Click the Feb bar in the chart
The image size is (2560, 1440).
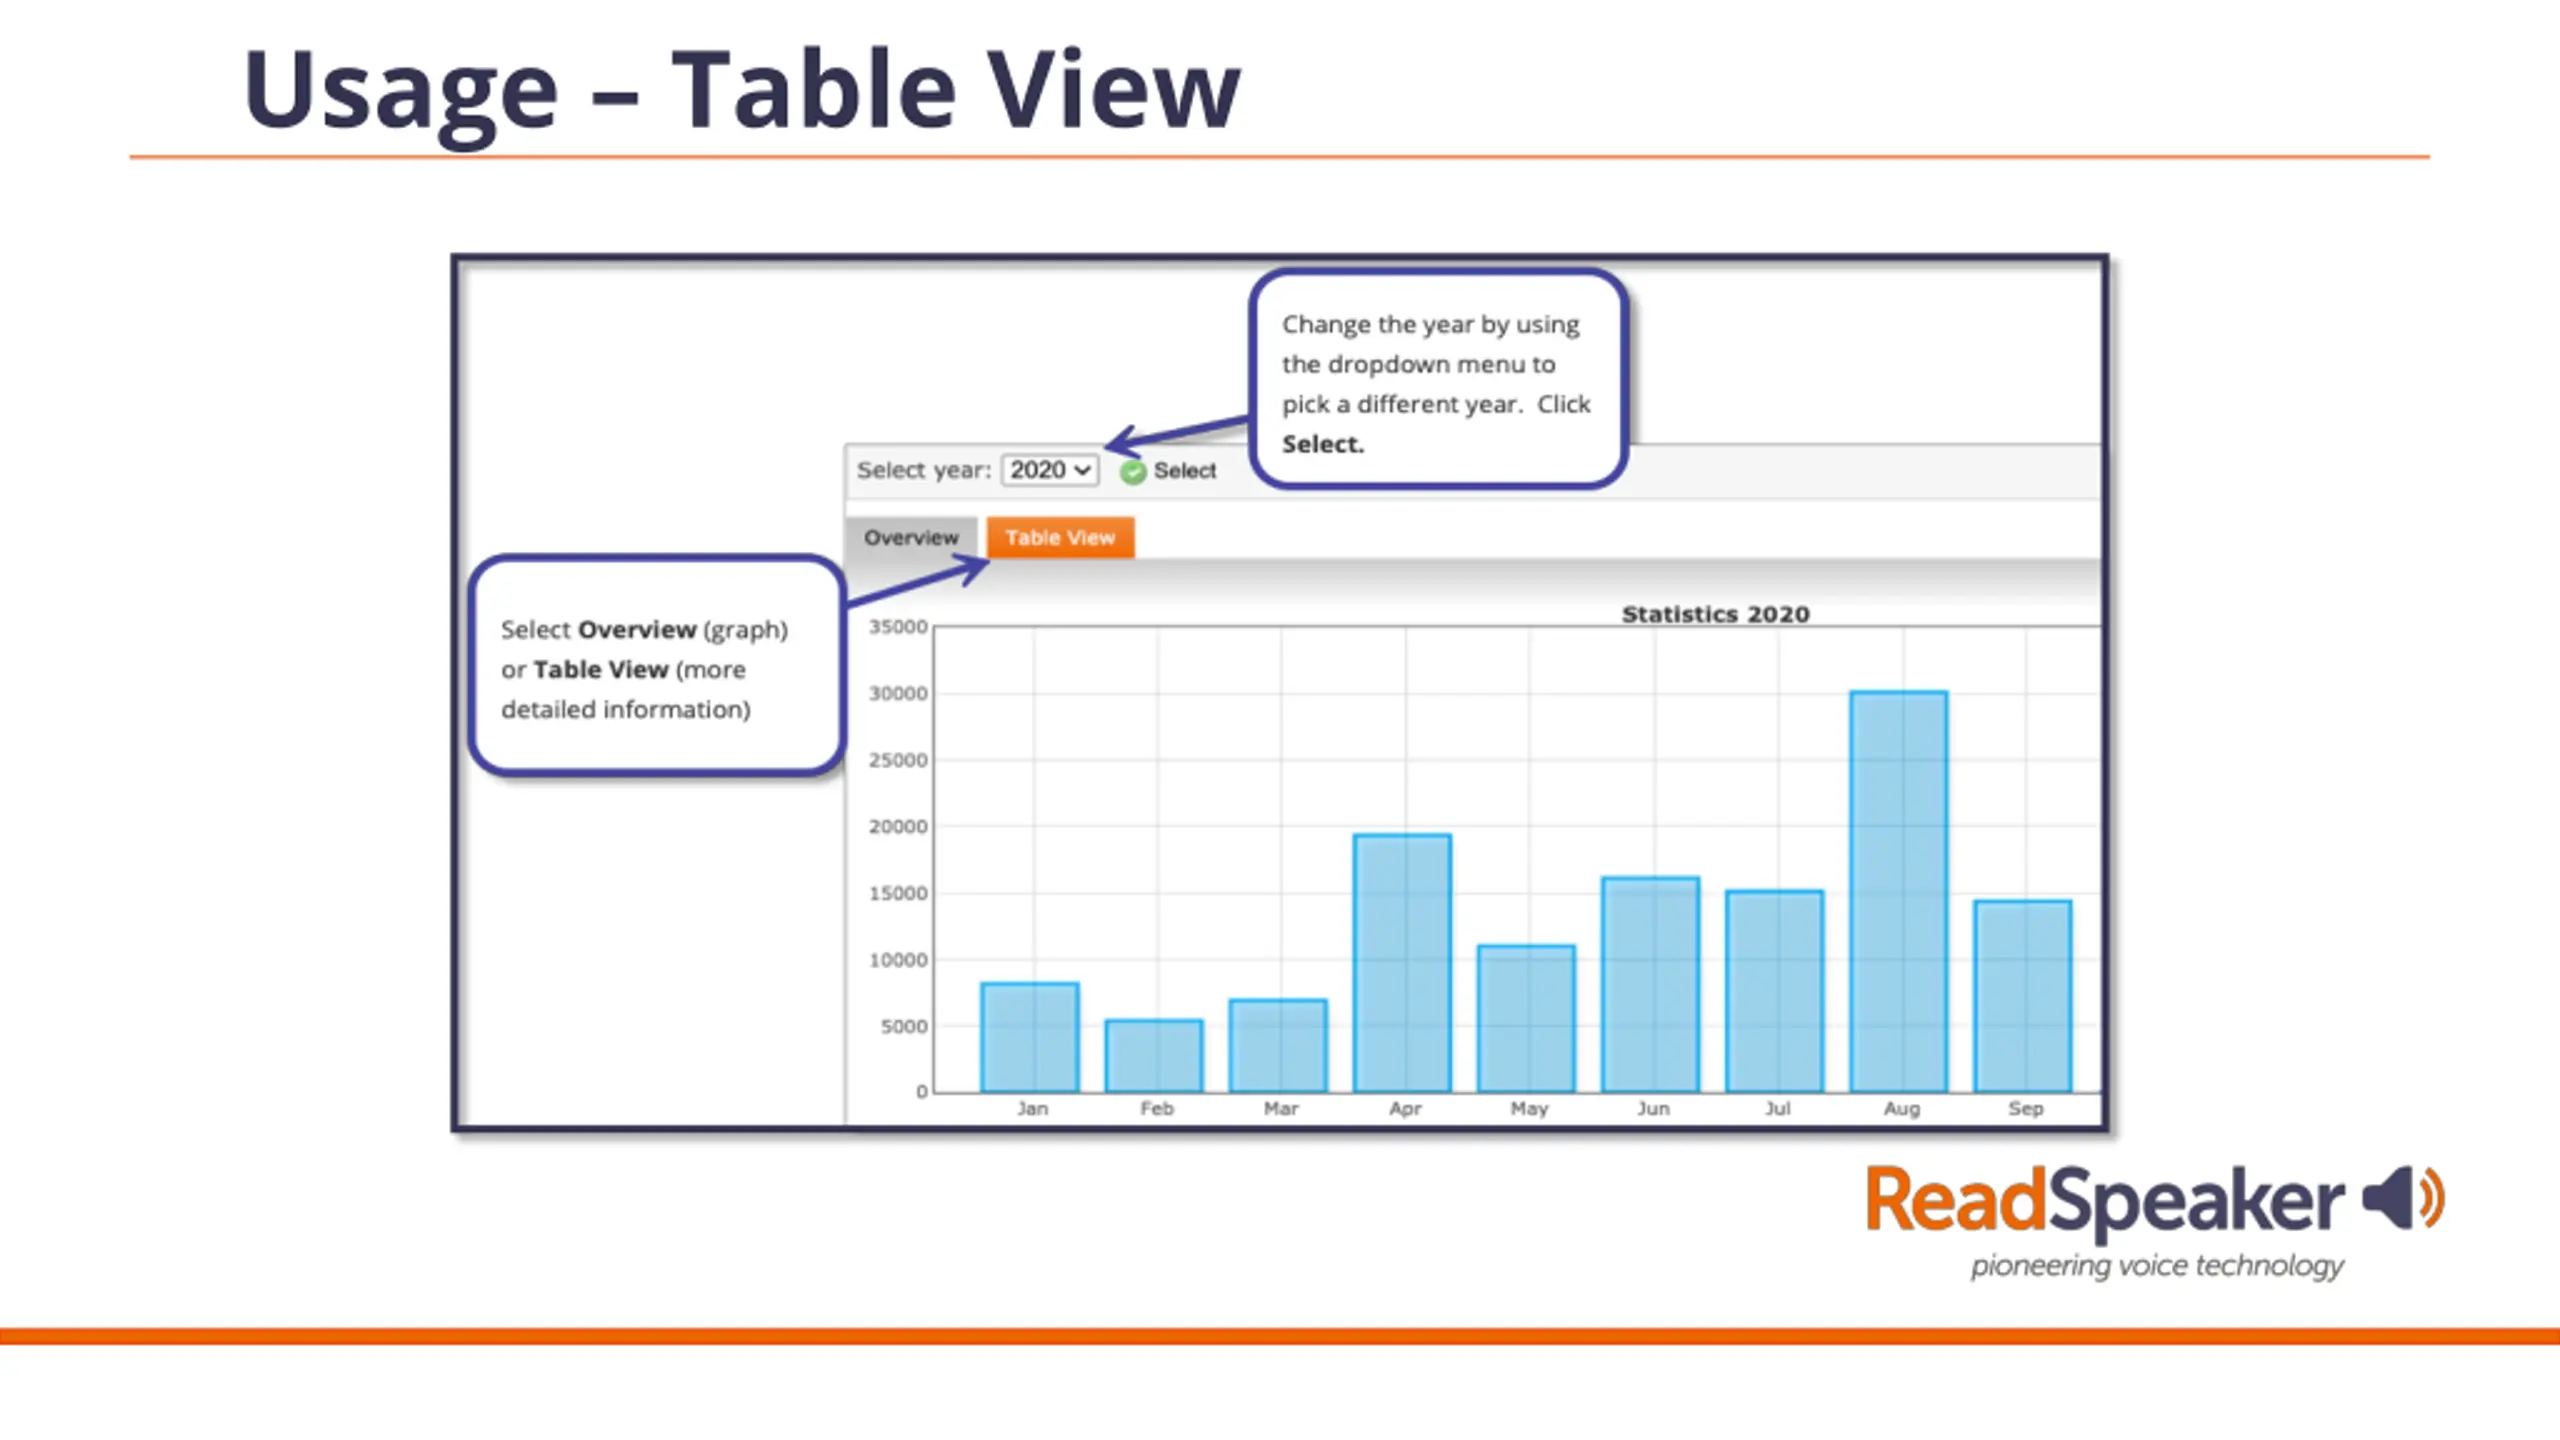pyautogui.click(x=1154, y=1056)
